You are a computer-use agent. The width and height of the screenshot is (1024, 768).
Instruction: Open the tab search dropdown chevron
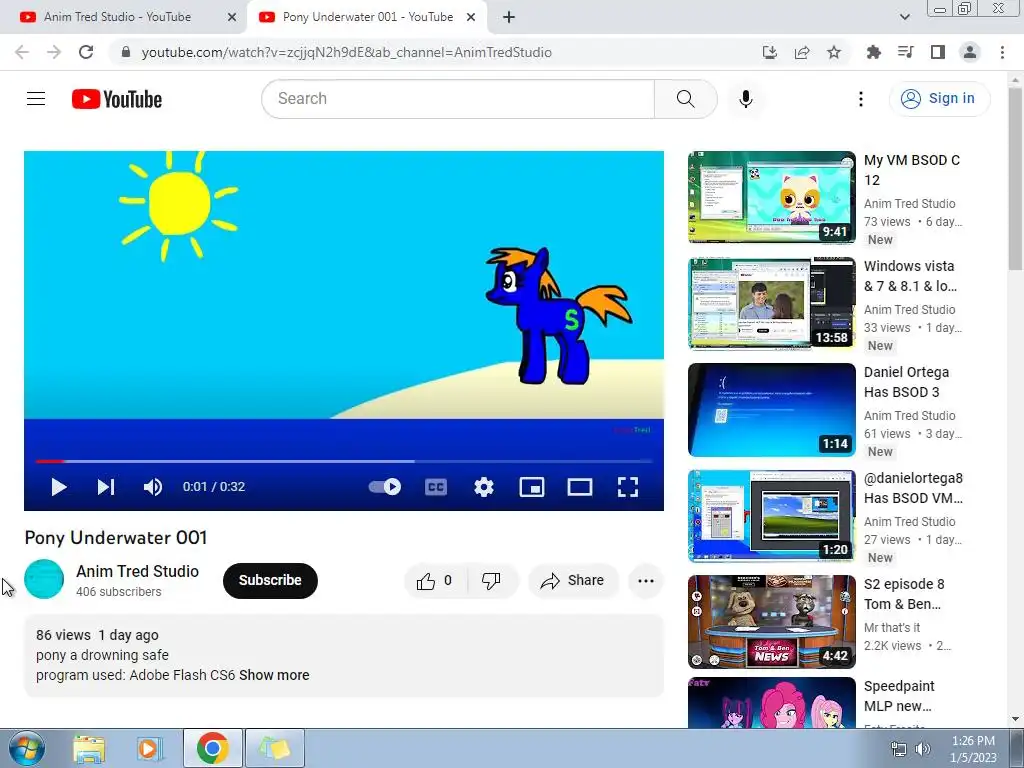click(x=904, y=17)
